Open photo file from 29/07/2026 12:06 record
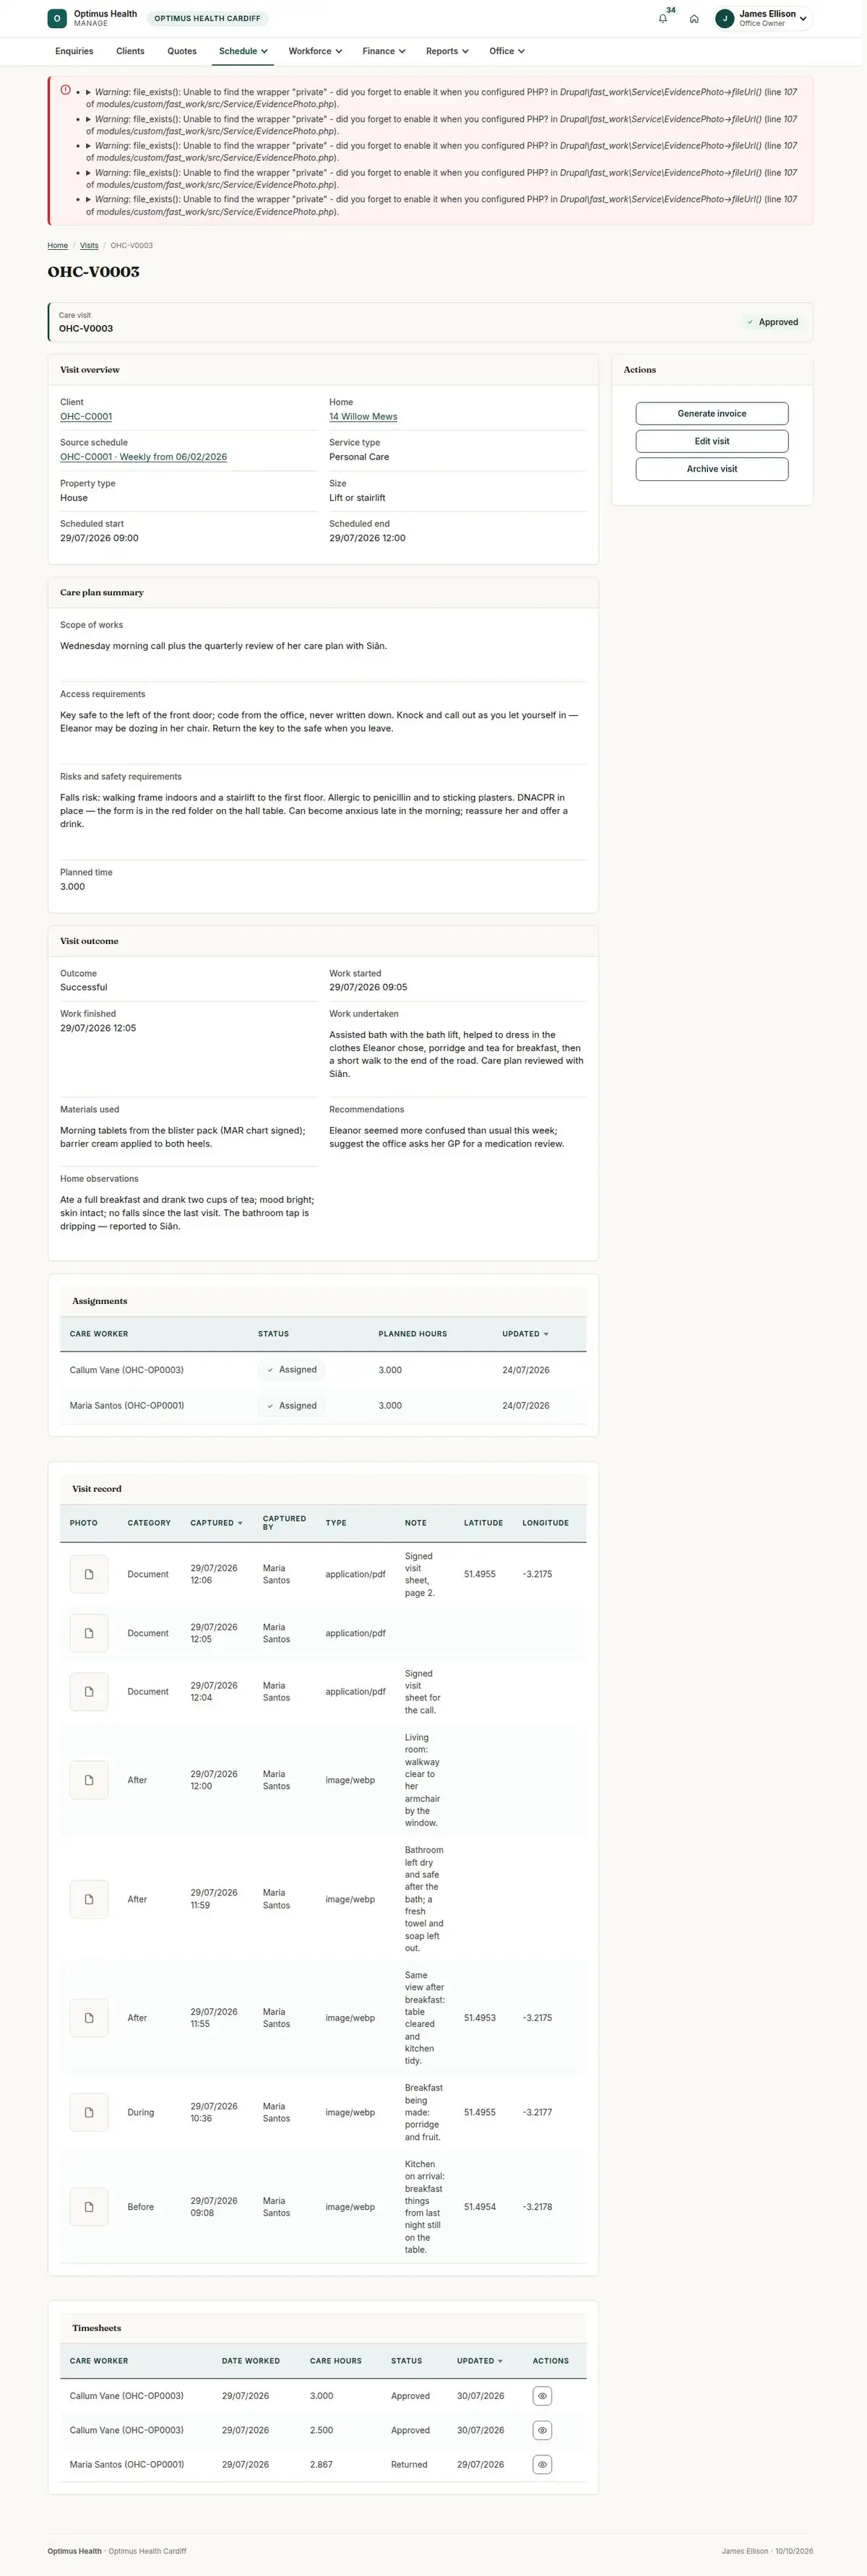The width and height of the screenshot is (867, 2576). 89,1574
